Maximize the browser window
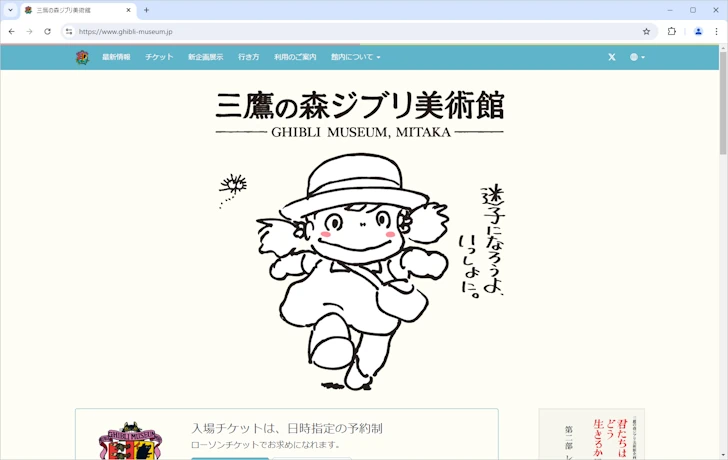Screen dimensions: 728x460 coord(693,10)
